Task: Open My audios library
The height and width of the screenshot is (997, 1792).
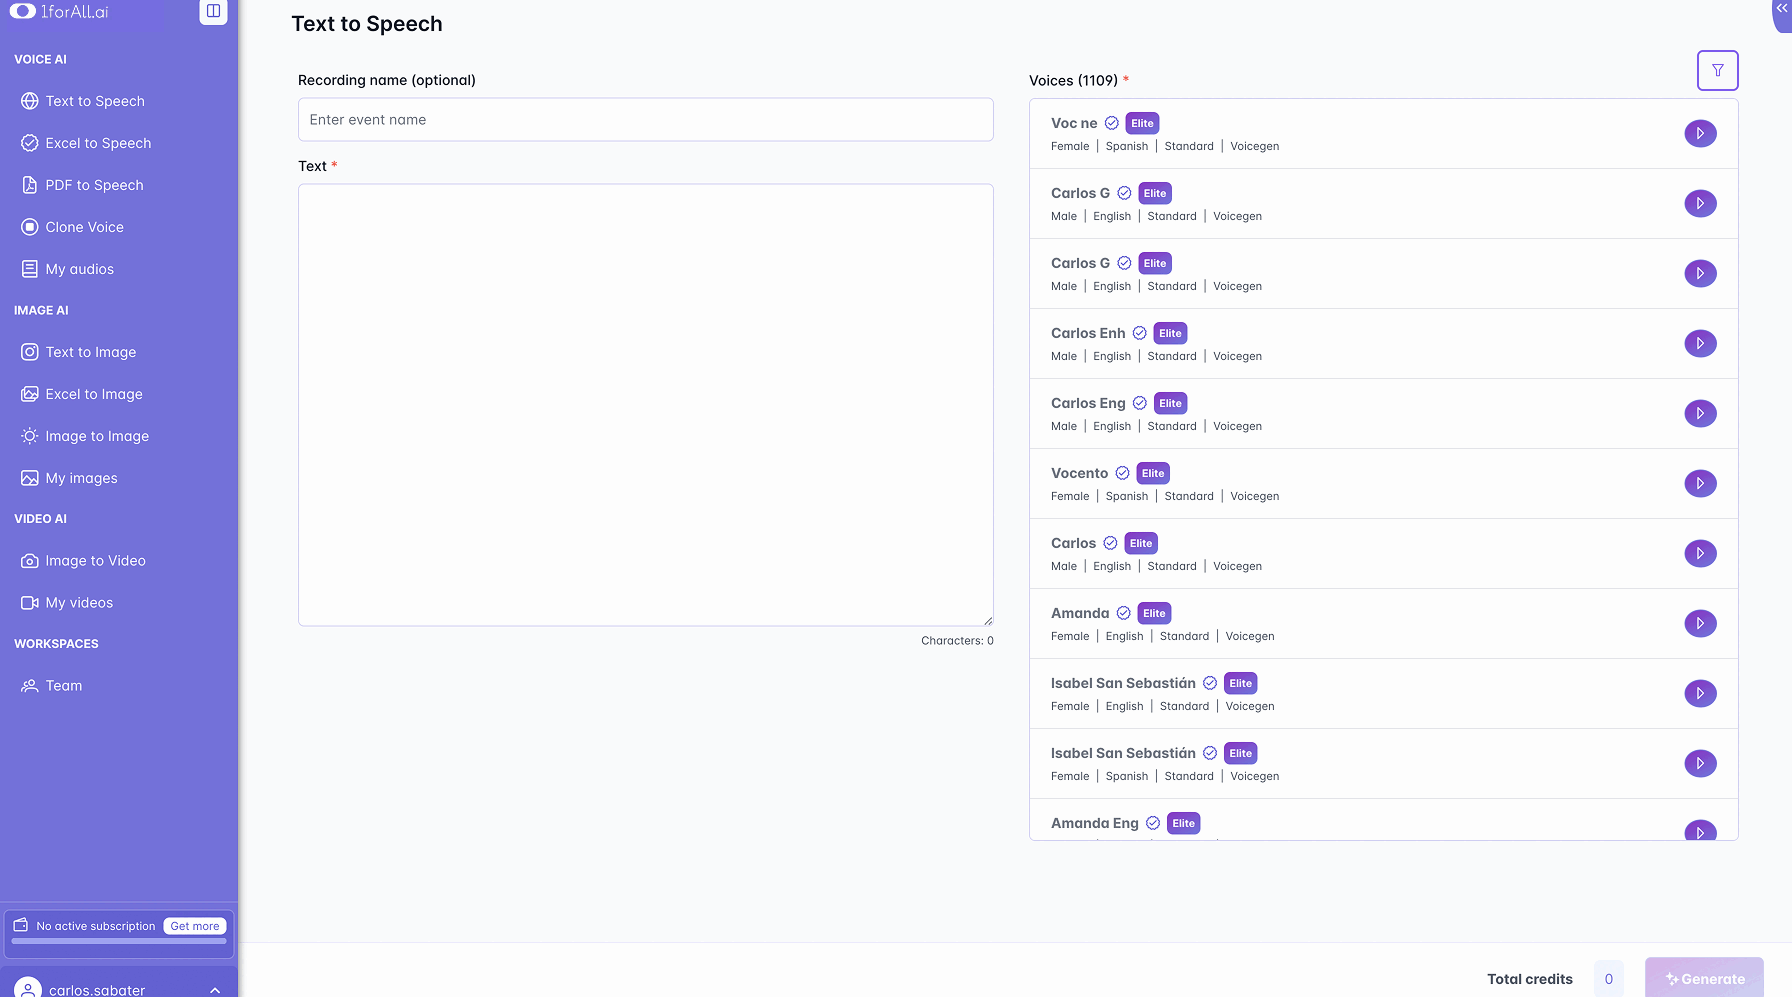Action: 79,269
